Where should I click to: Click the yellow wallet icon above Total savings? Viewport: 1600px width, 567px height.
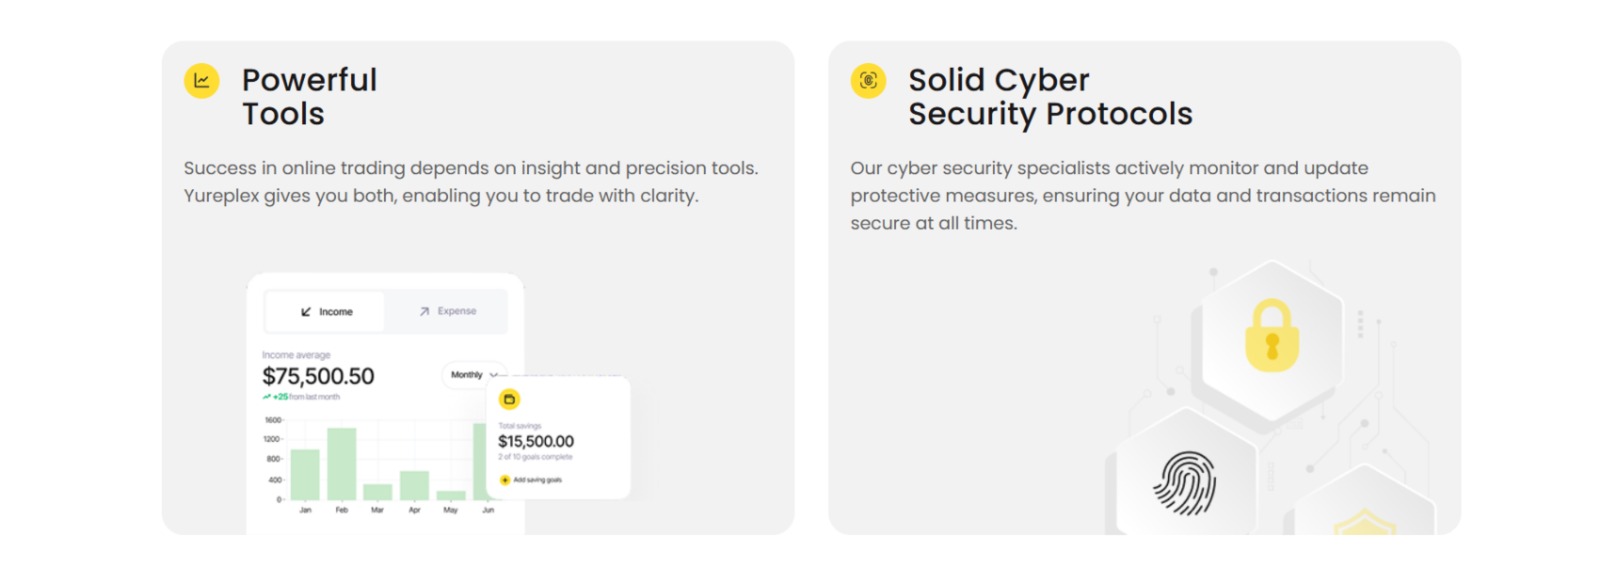pyautogui.click(x=510, y=400)
